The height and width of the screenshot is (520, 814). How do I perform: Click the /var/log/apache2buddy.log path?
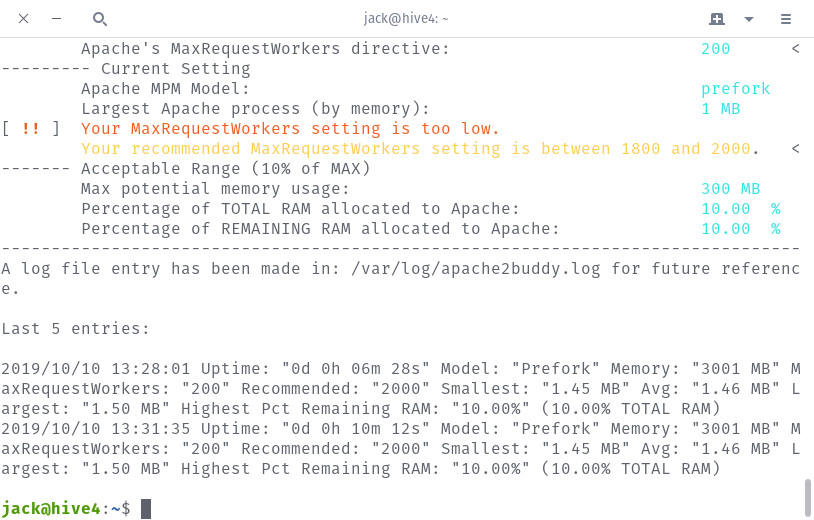[476, 269]
